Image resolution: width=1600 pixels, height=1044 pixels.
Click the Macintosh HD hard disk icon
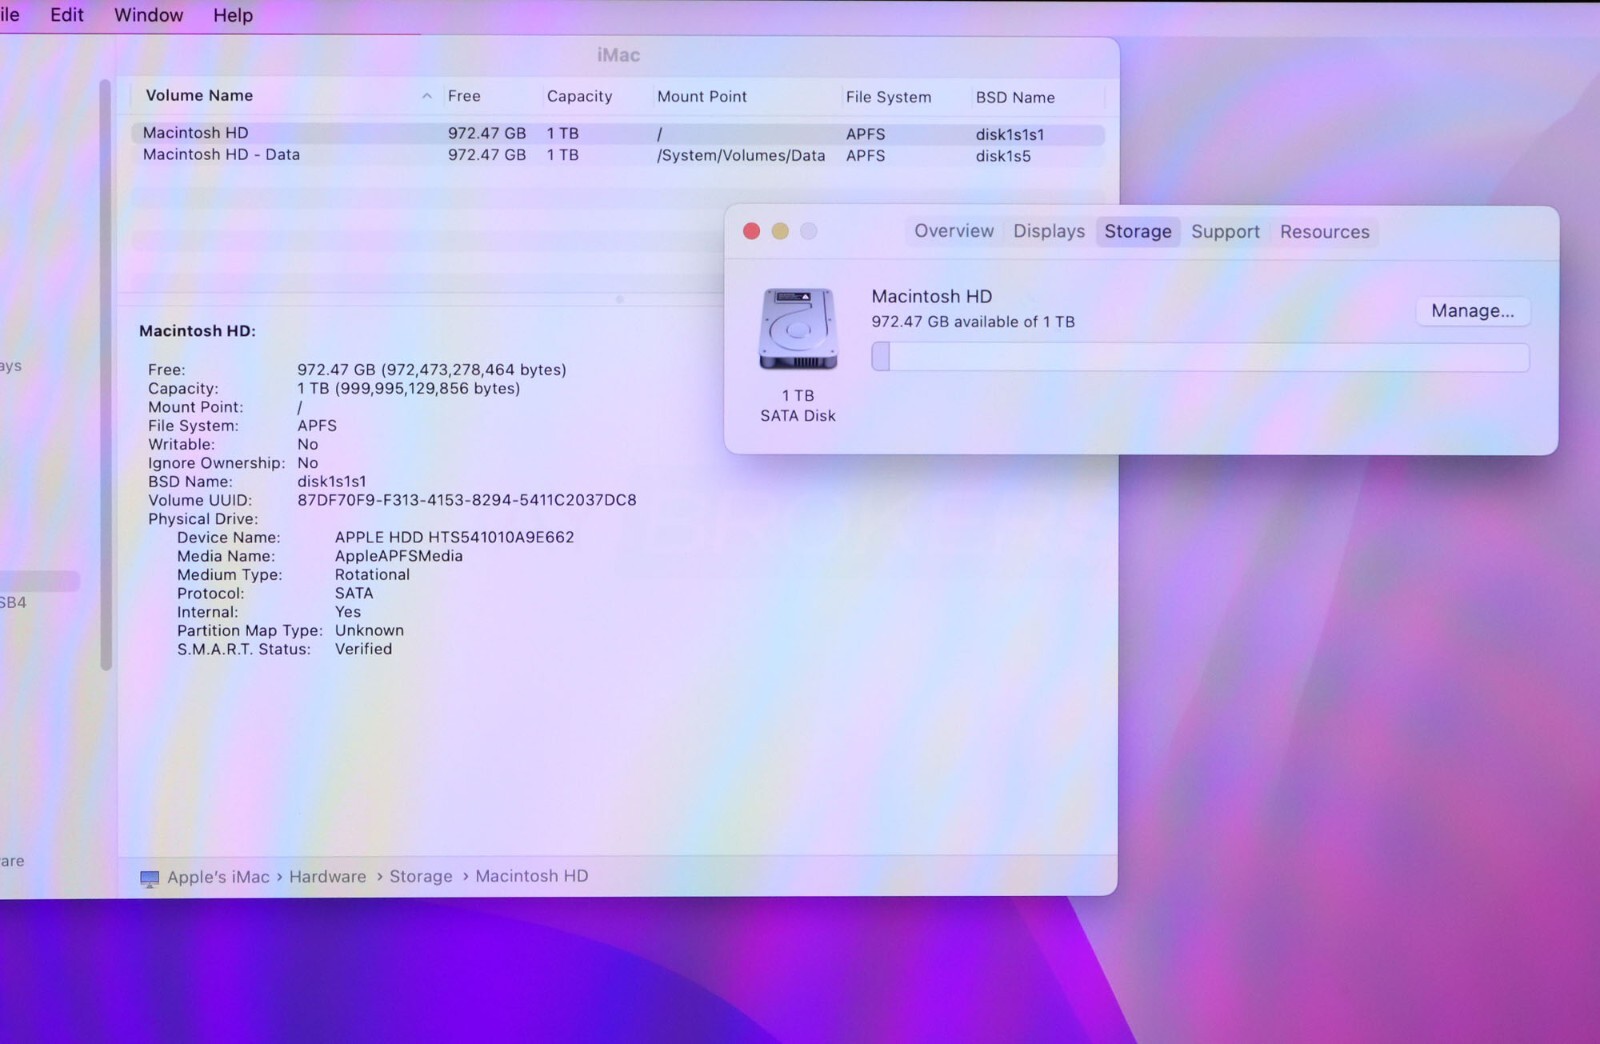(x=797, y=329)
